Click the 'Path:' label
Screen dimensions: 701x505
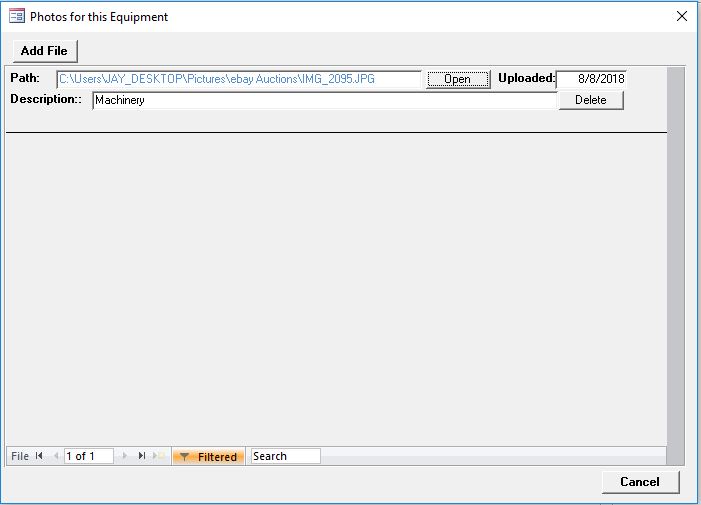coord(25,78)
